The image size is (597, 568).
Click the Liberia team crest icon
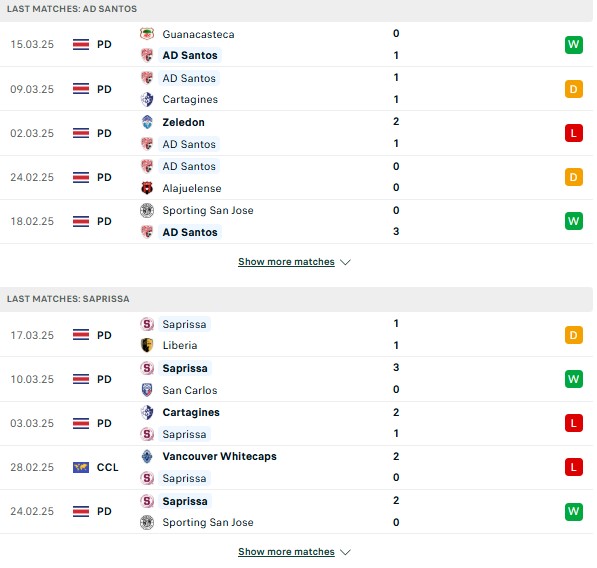coord(147,345)
